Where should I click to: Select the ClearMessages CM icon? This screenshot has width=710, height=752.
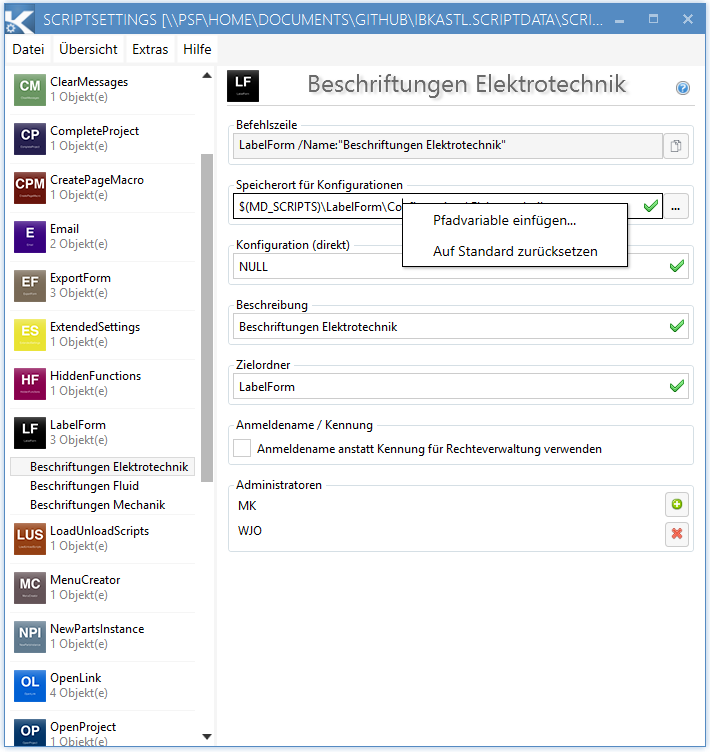tap(30, 90)
